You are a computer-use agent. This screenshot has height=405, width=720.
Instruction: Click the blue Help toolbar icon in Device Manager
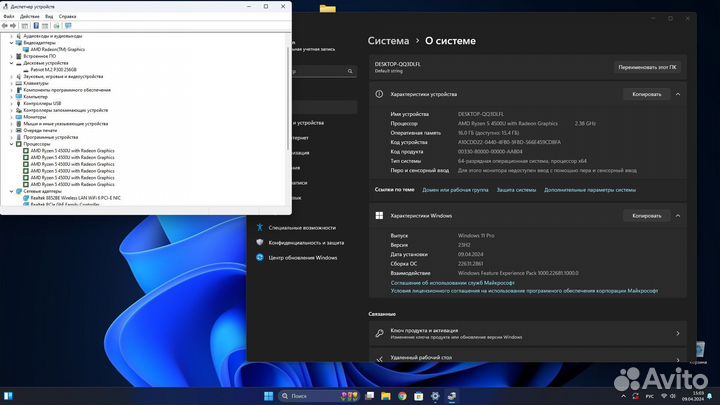tap(36, 26)
